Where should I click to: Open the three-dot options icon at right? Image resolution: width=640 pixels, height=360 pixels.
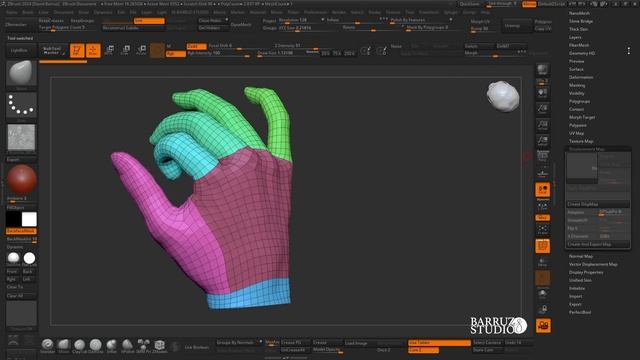[629, 51]
